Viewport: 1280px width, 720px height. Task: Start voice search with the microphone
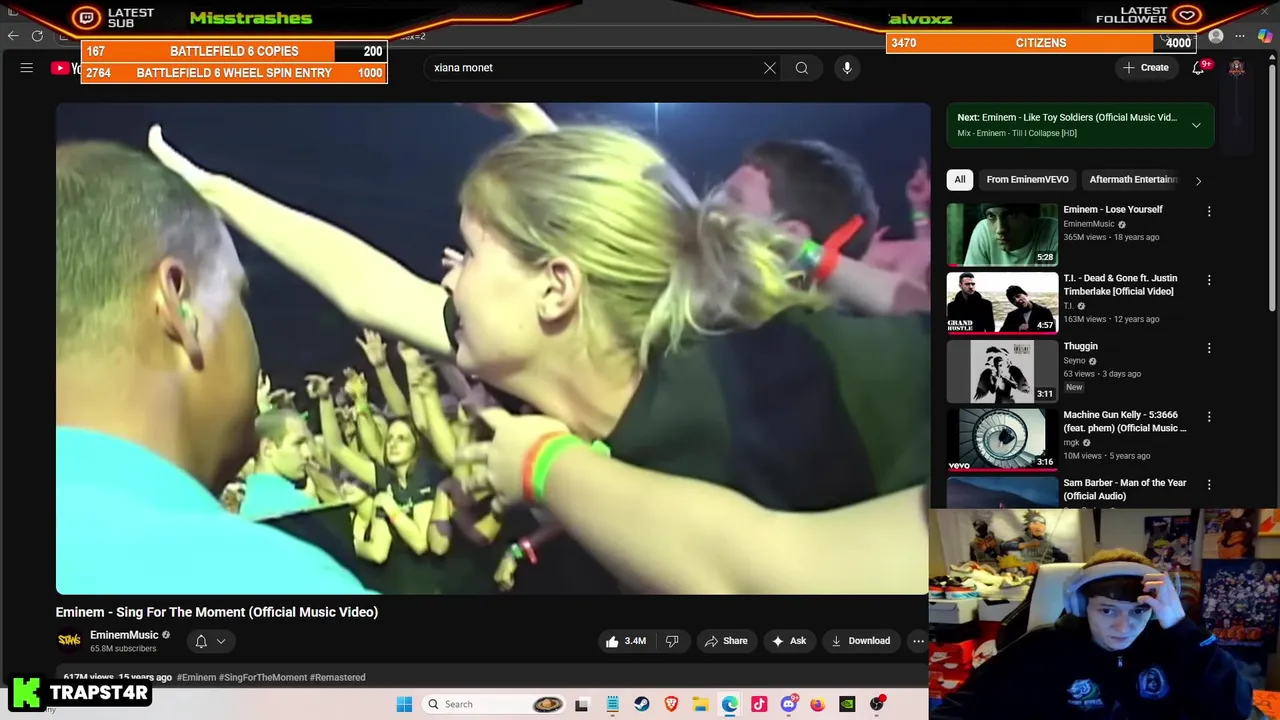[x=847, y=68]
